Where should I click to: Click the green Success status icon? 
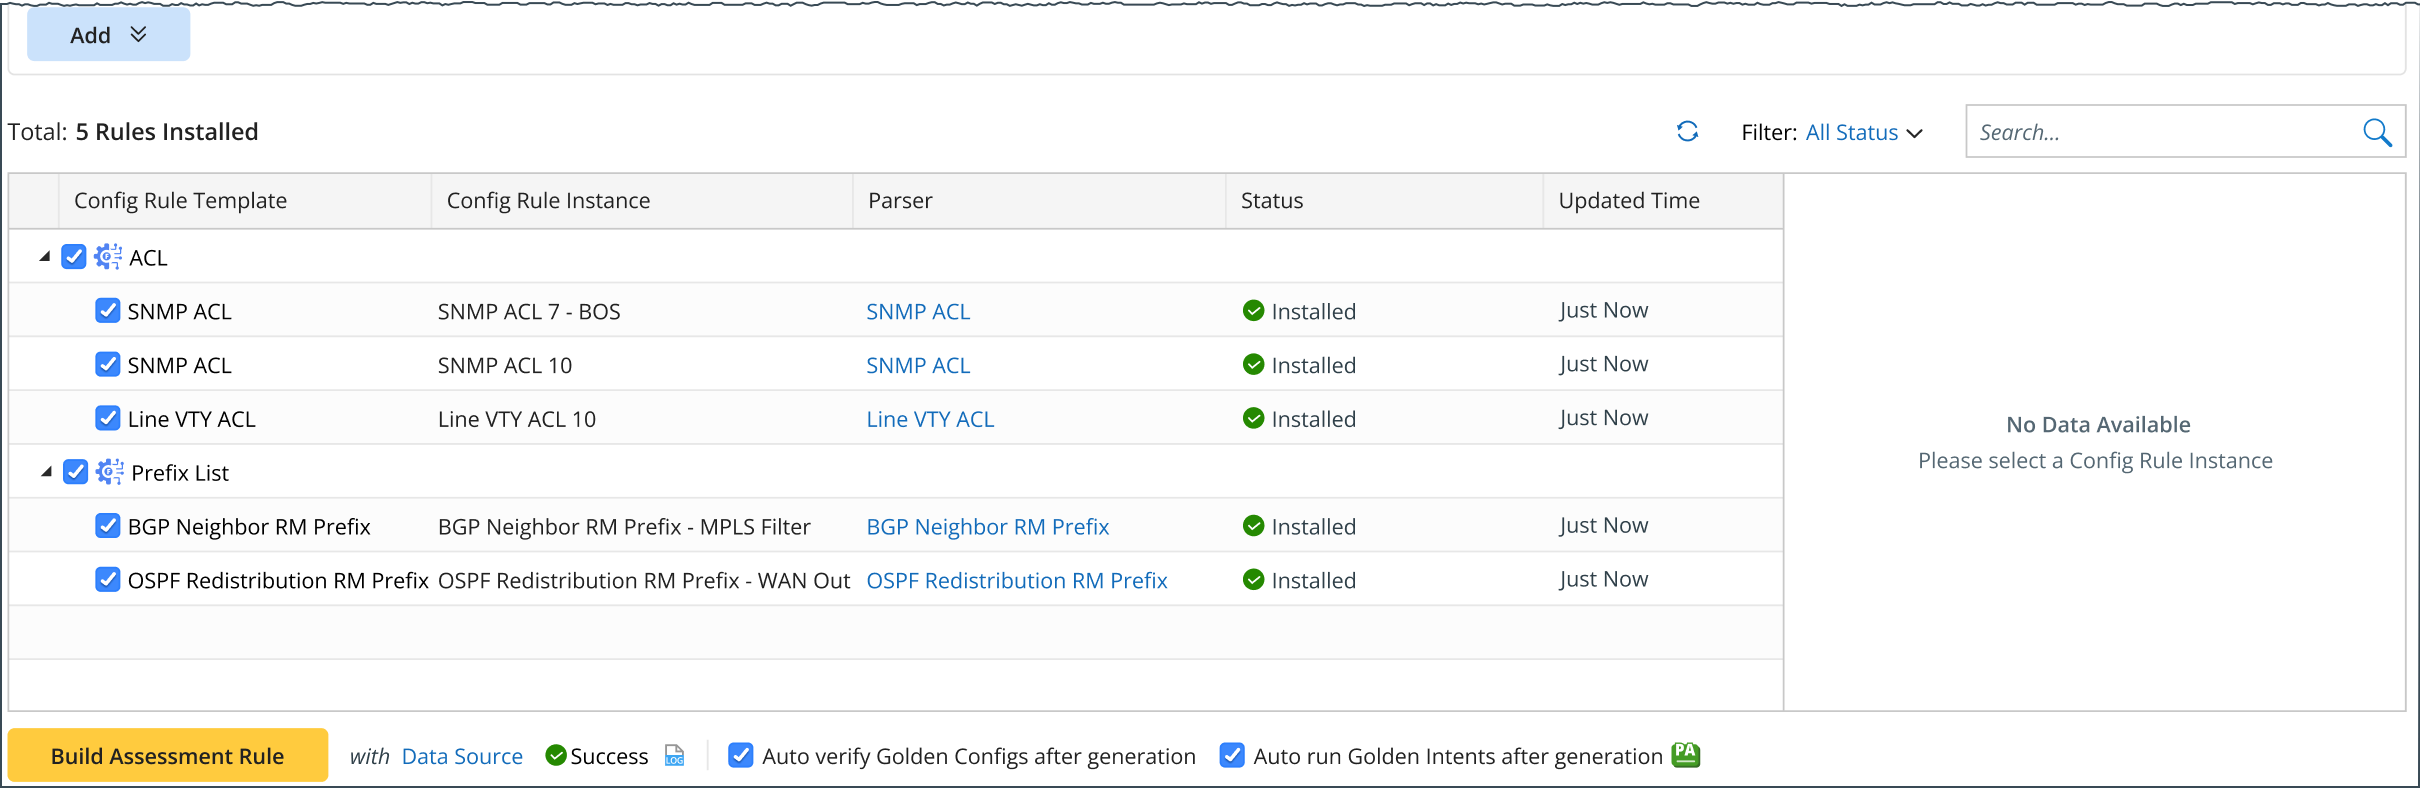pyautogui.click(x=556, y=756)
